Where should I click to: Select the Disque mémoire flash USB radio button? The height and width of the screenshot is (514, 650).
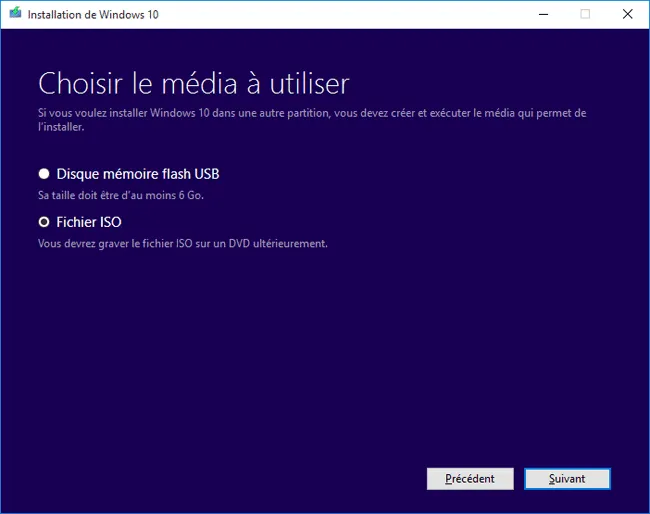coord(44,174)
